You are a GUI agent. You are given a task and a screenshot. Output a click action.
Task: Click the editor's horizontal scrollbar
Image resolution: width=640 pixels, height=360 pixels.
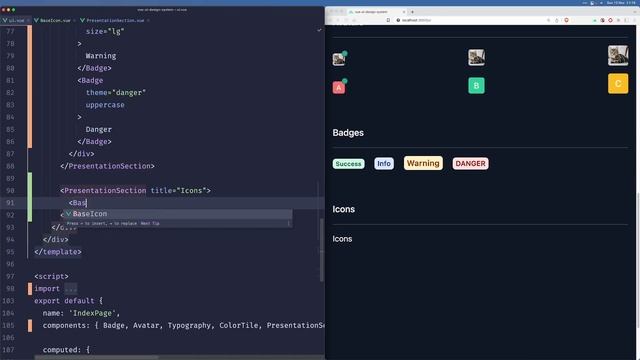pyautogui.click(x=96, y=358)
